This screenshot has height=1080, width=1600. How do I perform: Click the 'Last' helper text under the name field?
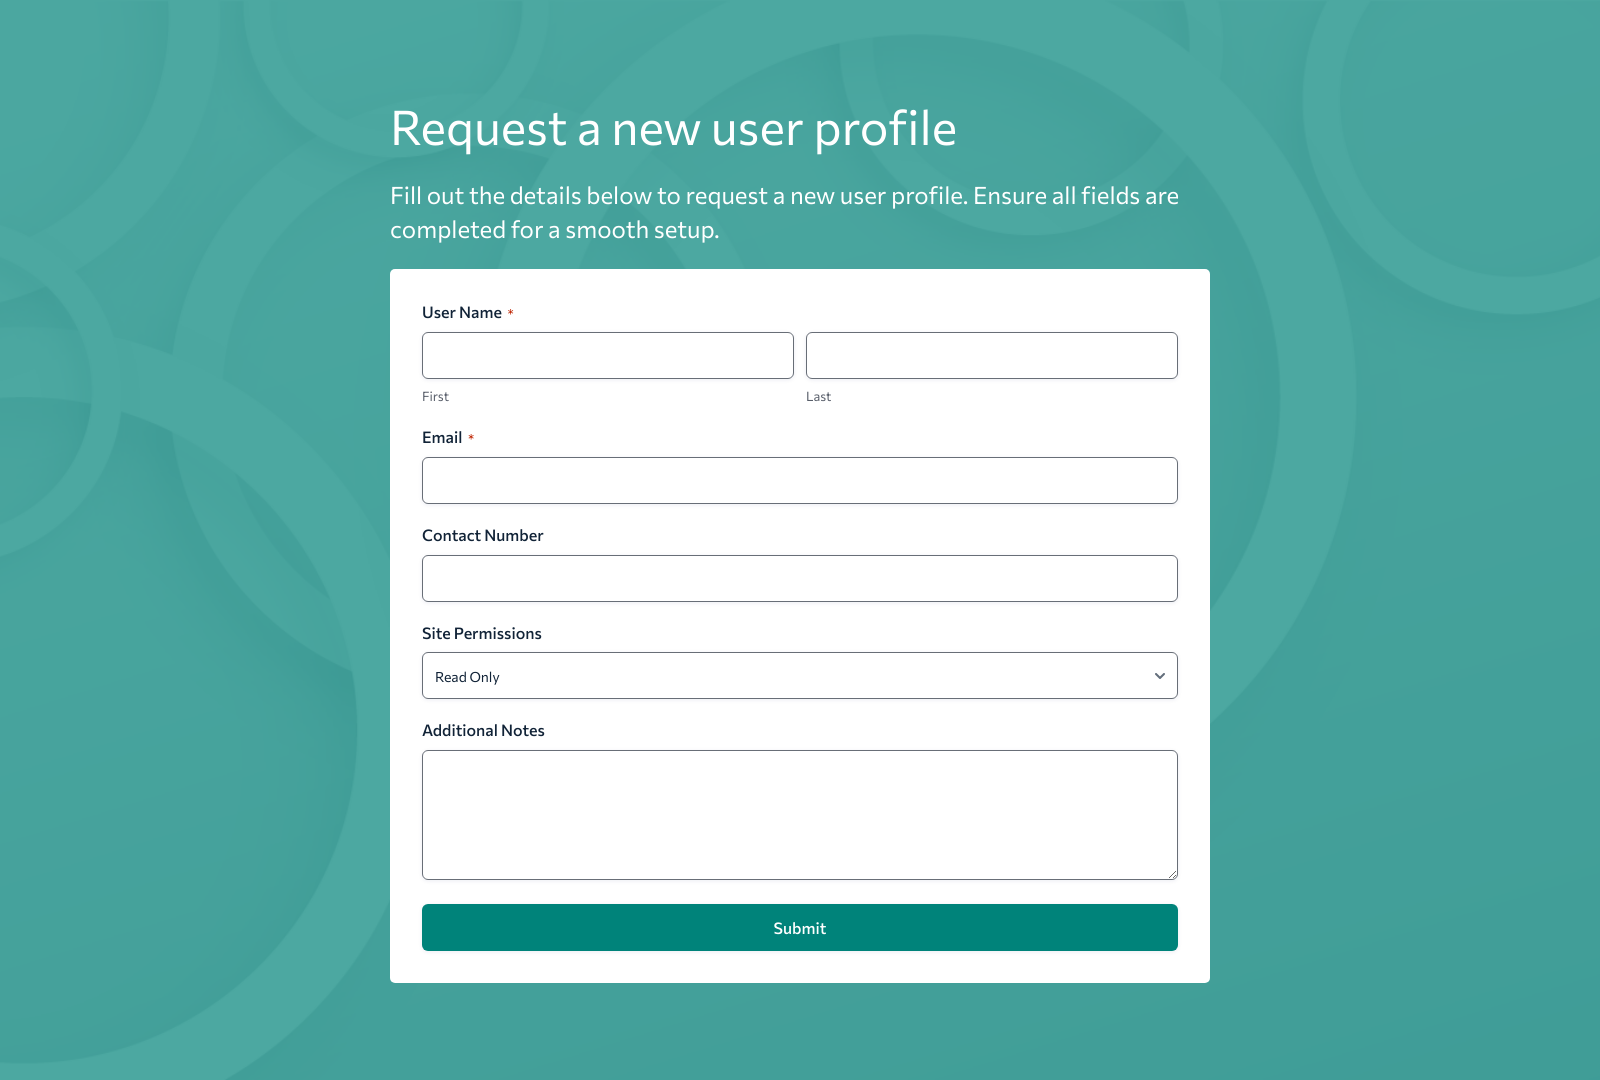pos(818,396)
